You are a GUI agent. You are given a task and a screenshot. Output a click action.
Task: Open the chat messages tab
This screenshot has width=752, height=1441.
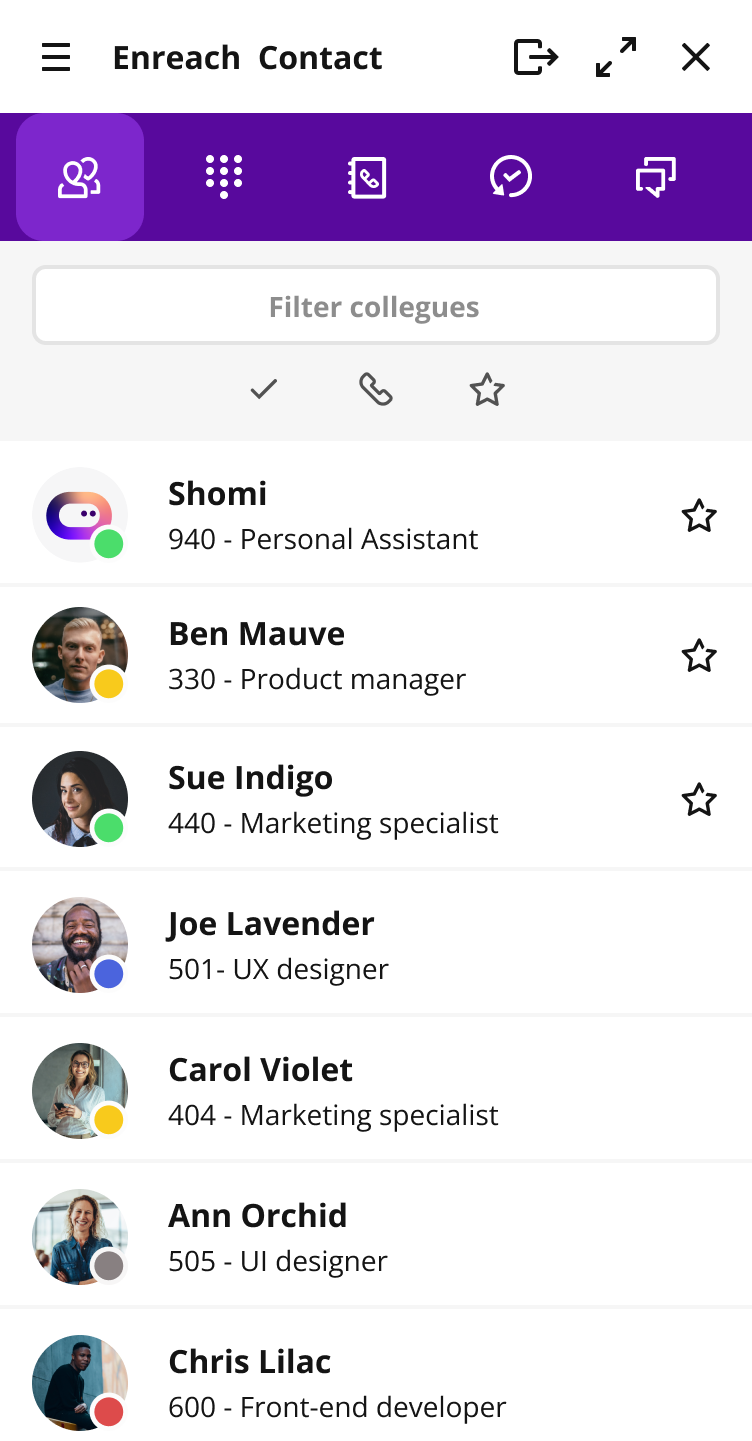tap(656, 178)
